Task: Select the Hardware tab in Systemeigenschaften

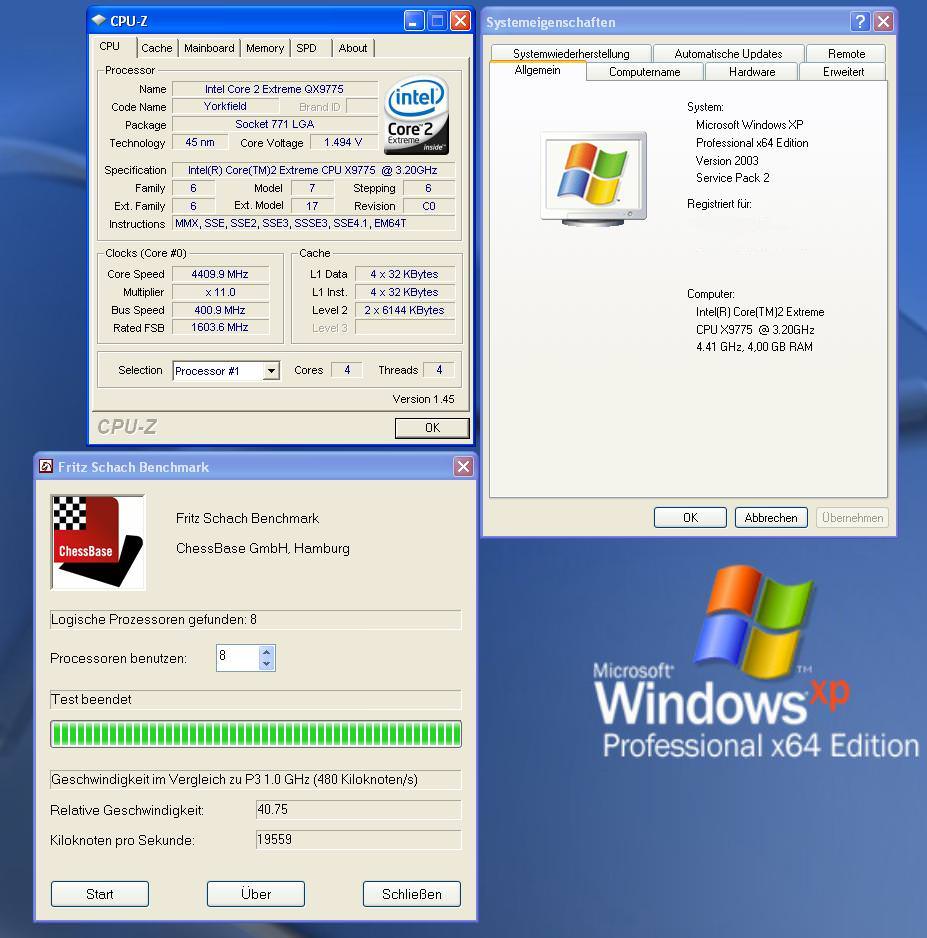Action: (x=751, y=72)
